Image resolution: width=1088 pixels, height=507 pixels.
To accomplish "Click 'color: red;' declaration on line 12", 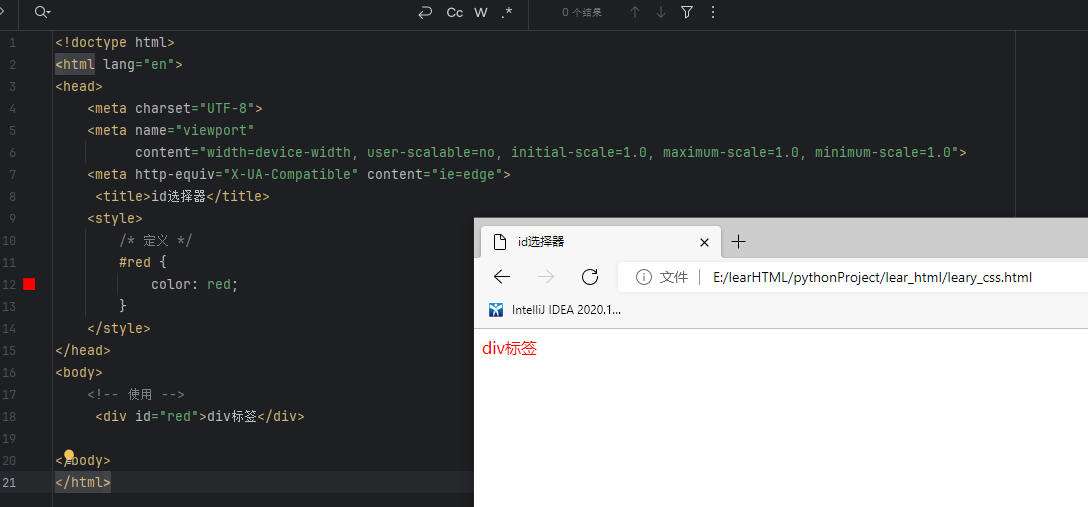I will point(195,284).
